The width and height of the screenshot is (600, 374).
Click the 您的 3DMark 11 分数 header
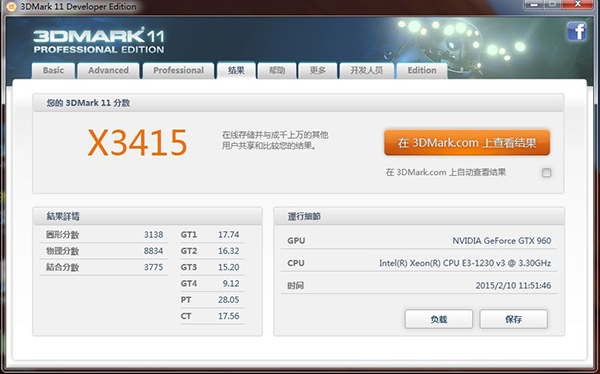click(88, 103)
